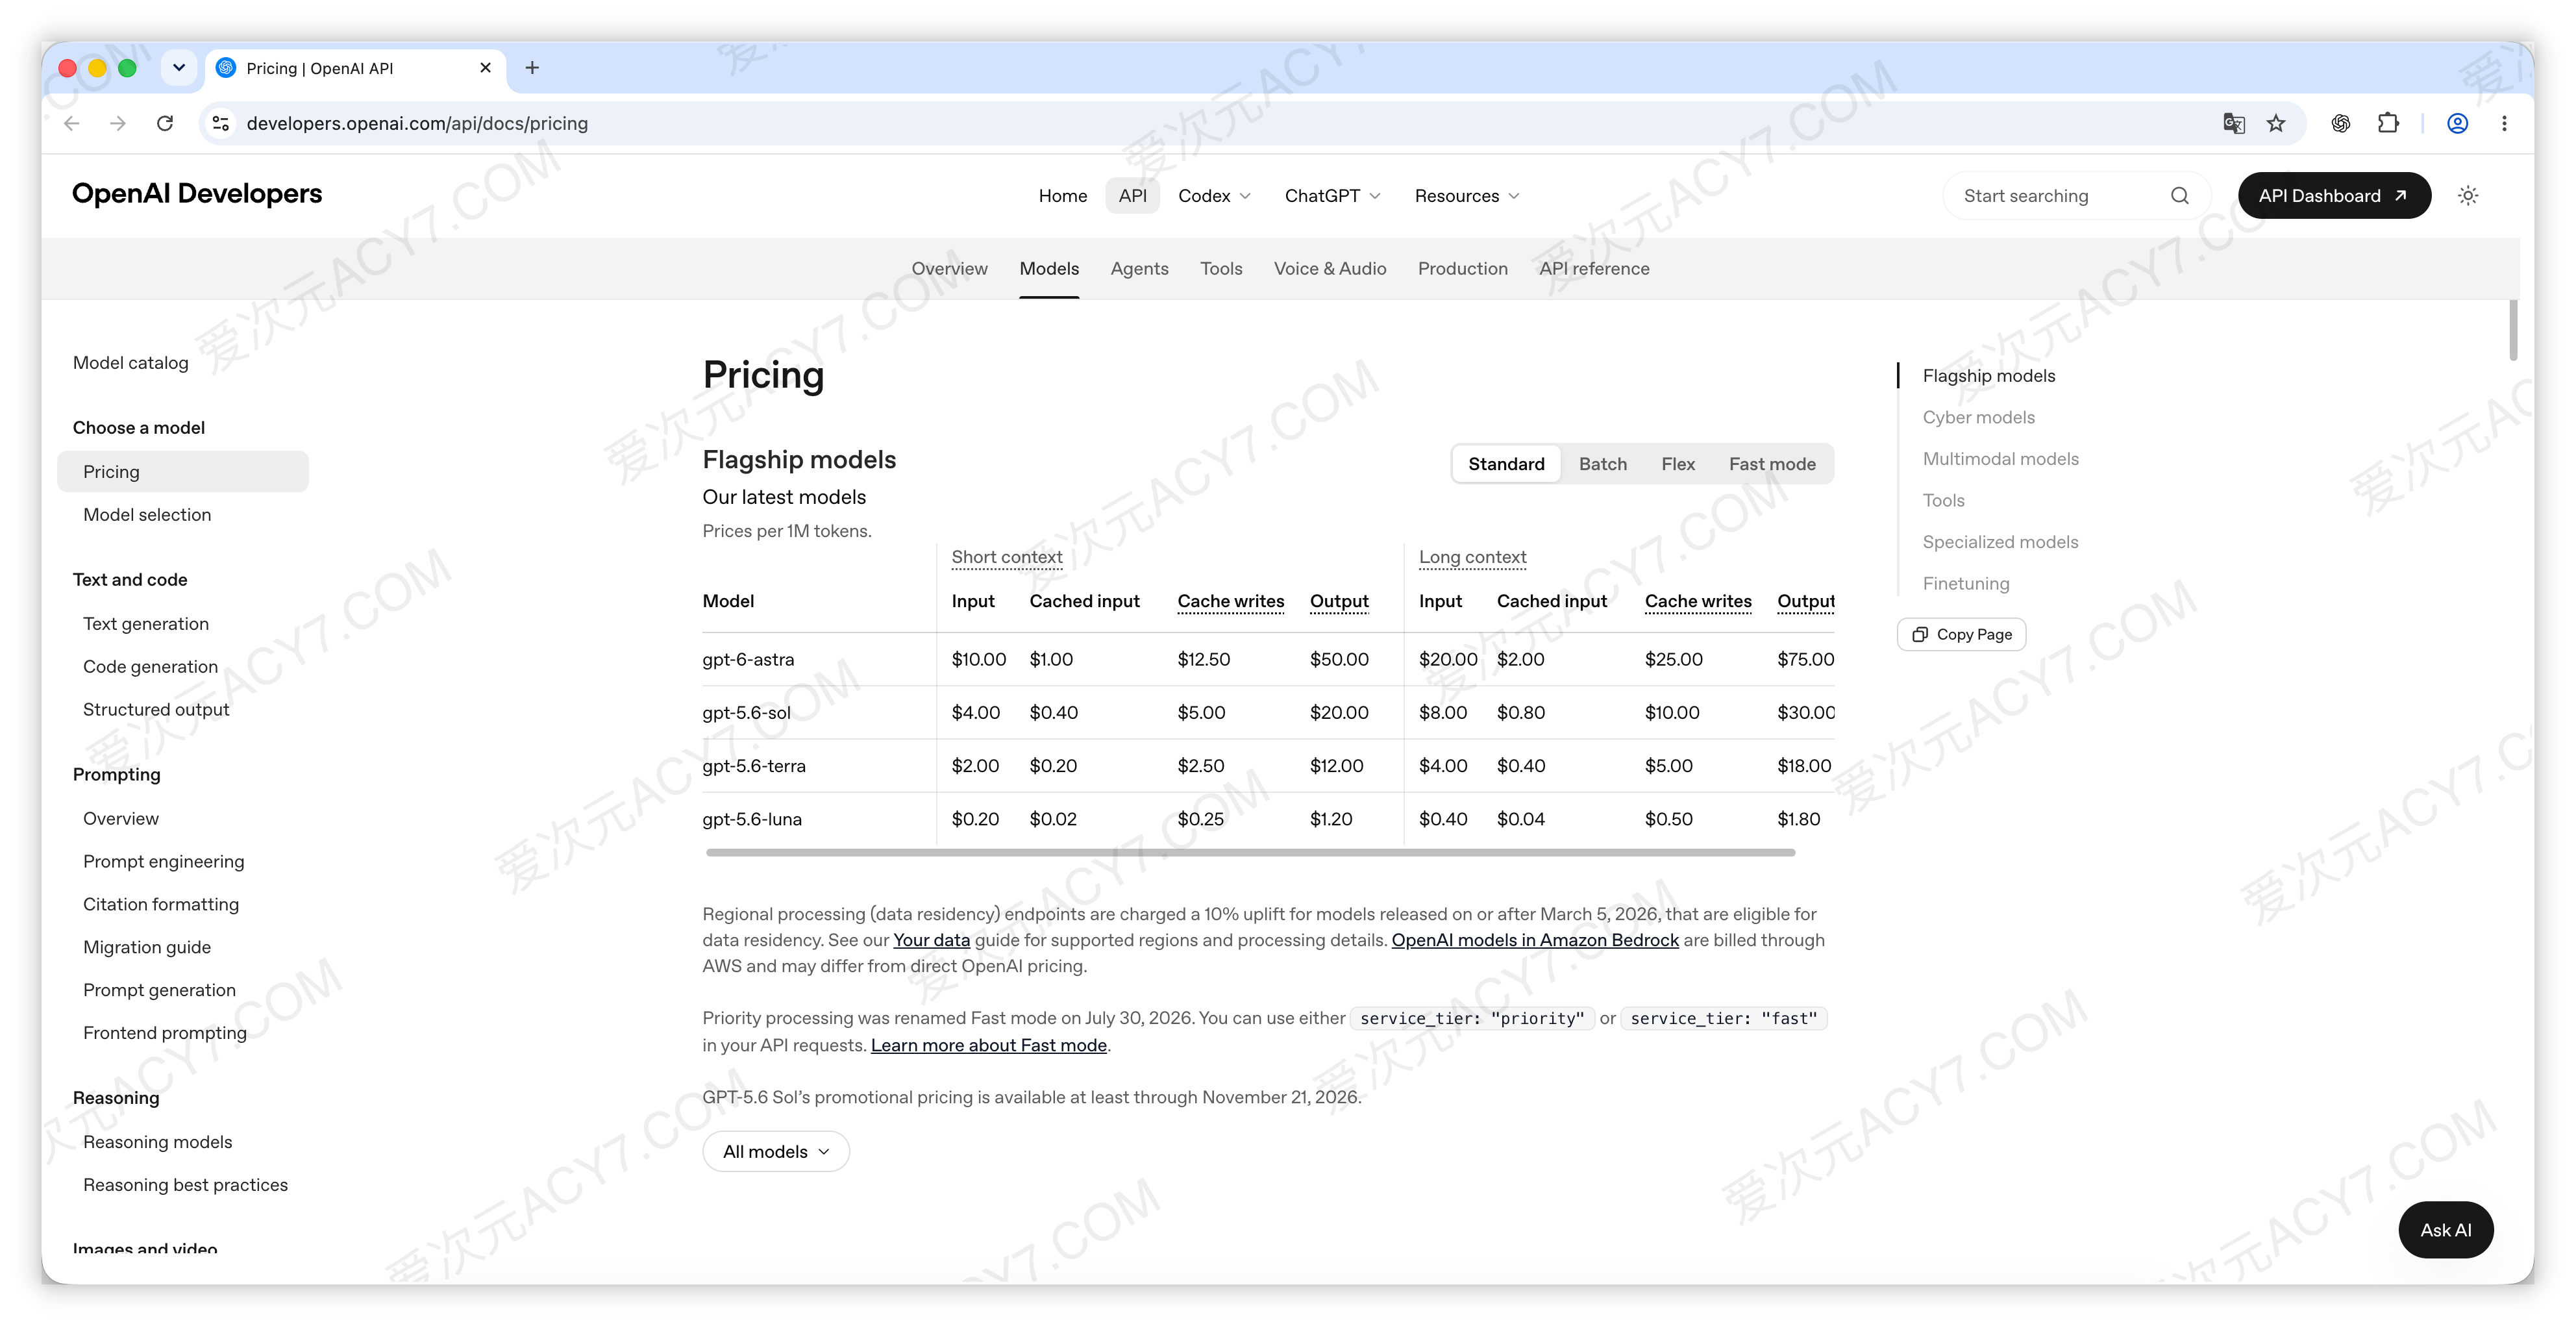Open Citation formatting in the sidebar
Image resolution: width=2576 pixels, height=1326 pixels.
tap(161, 905)
